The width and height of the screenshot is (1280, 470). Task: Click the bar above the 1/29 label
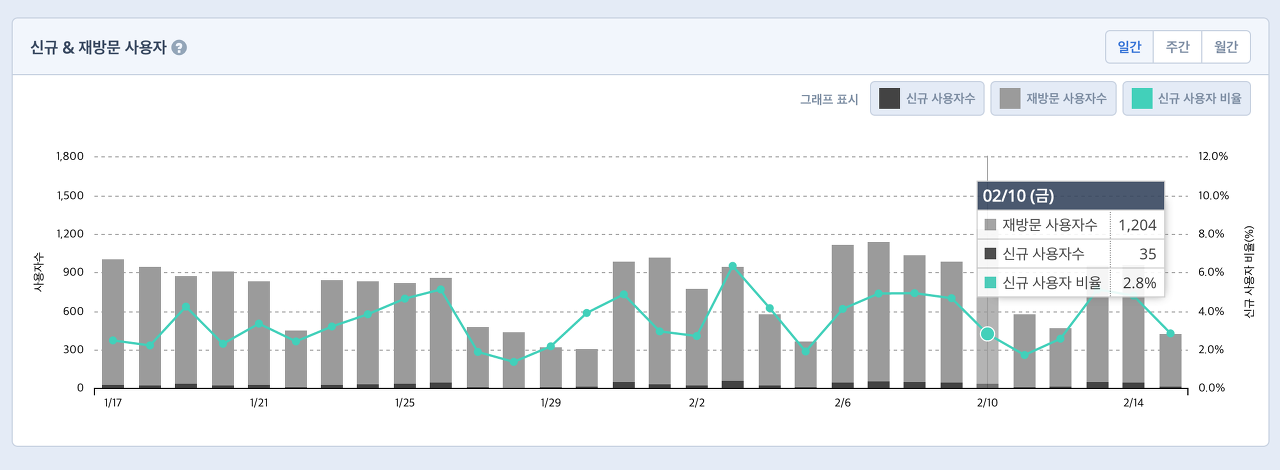[x=551, y=367]
